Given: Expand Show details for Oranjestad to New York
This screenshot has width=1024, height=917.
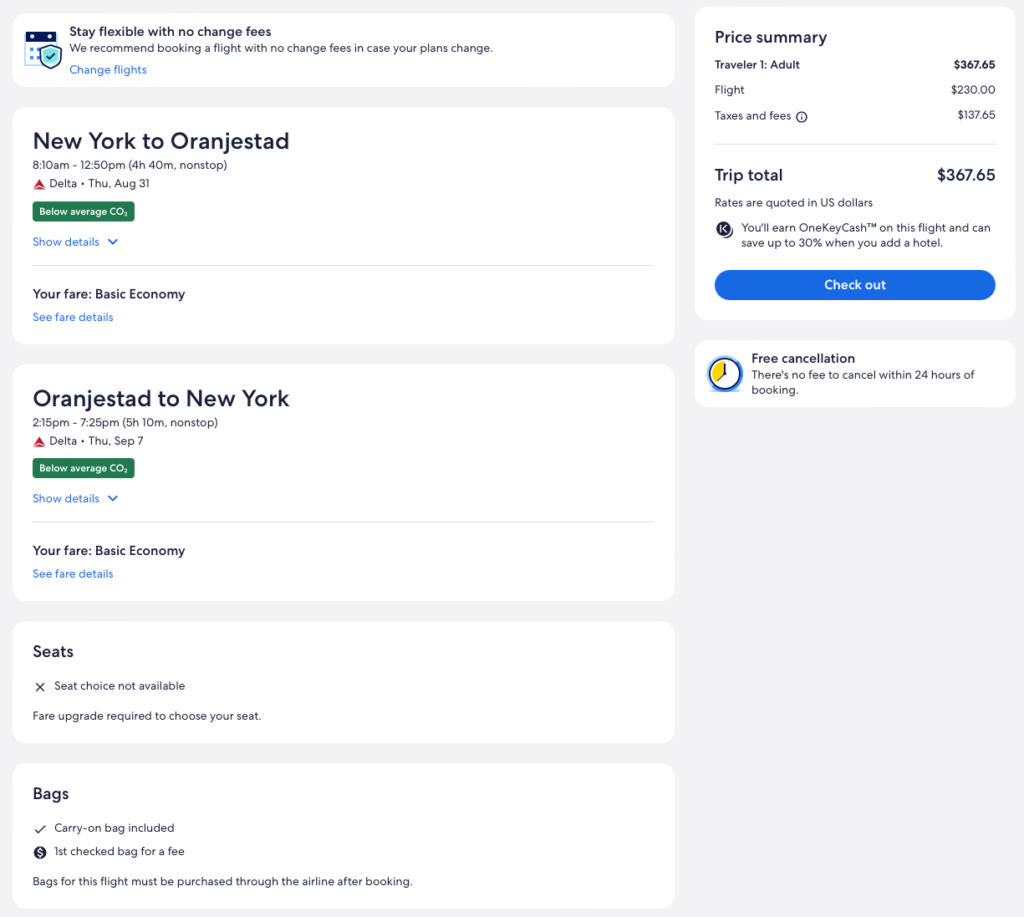Looking at the screenshot, I should click(76, 499).
